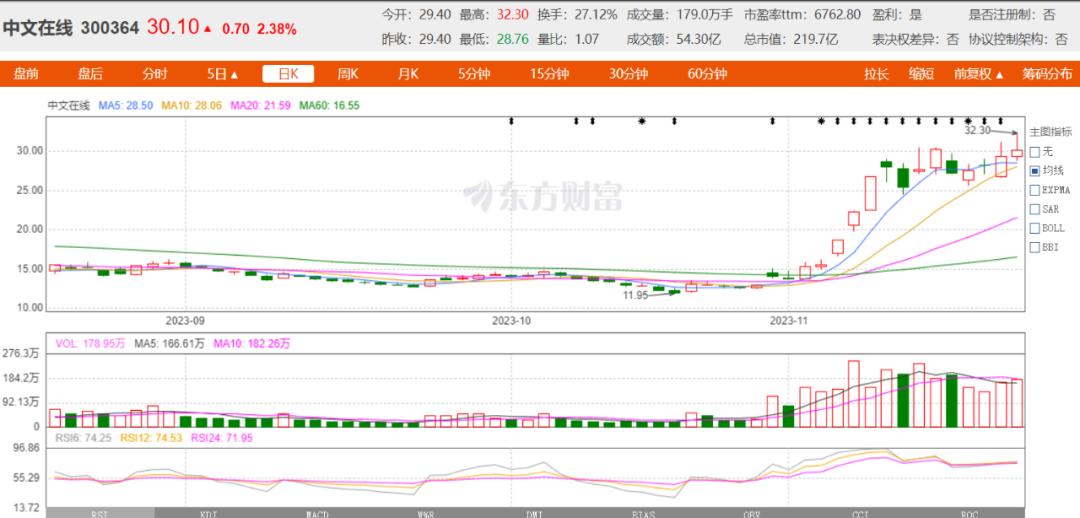The image size is (1080, 518).
Task: Click the volume MA10: 182.26万 label
Action: click(x=252, y=343)
